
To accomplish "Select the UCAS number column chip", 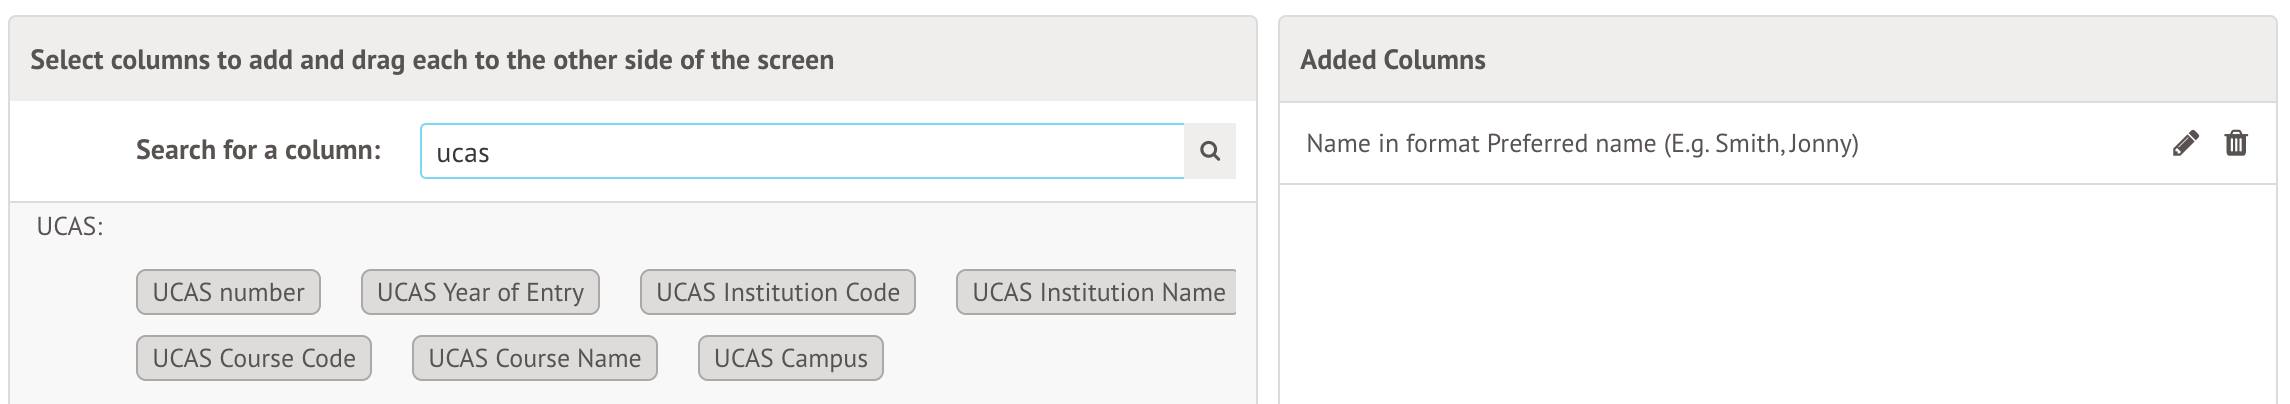I will [x=228, y=292].
